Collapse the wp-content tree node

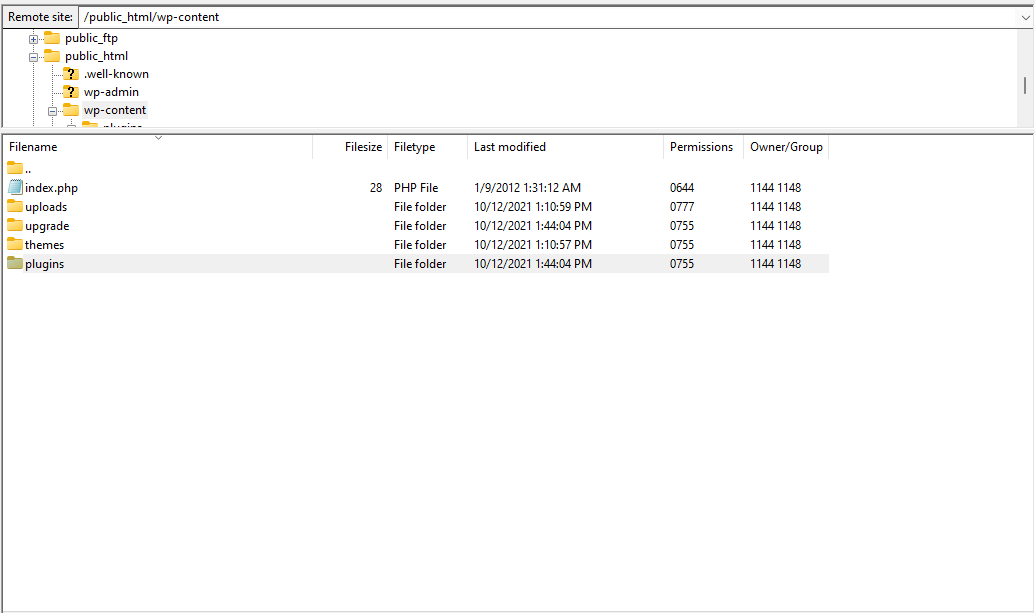click(52, 111)
